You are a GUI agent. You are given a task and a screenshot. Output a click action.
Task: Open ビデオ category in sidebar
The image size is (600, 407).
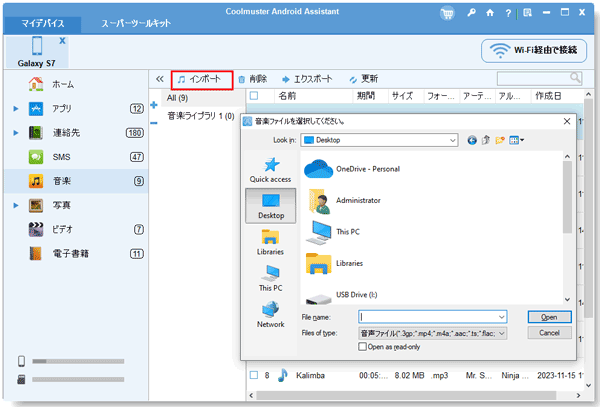(62, 229)
